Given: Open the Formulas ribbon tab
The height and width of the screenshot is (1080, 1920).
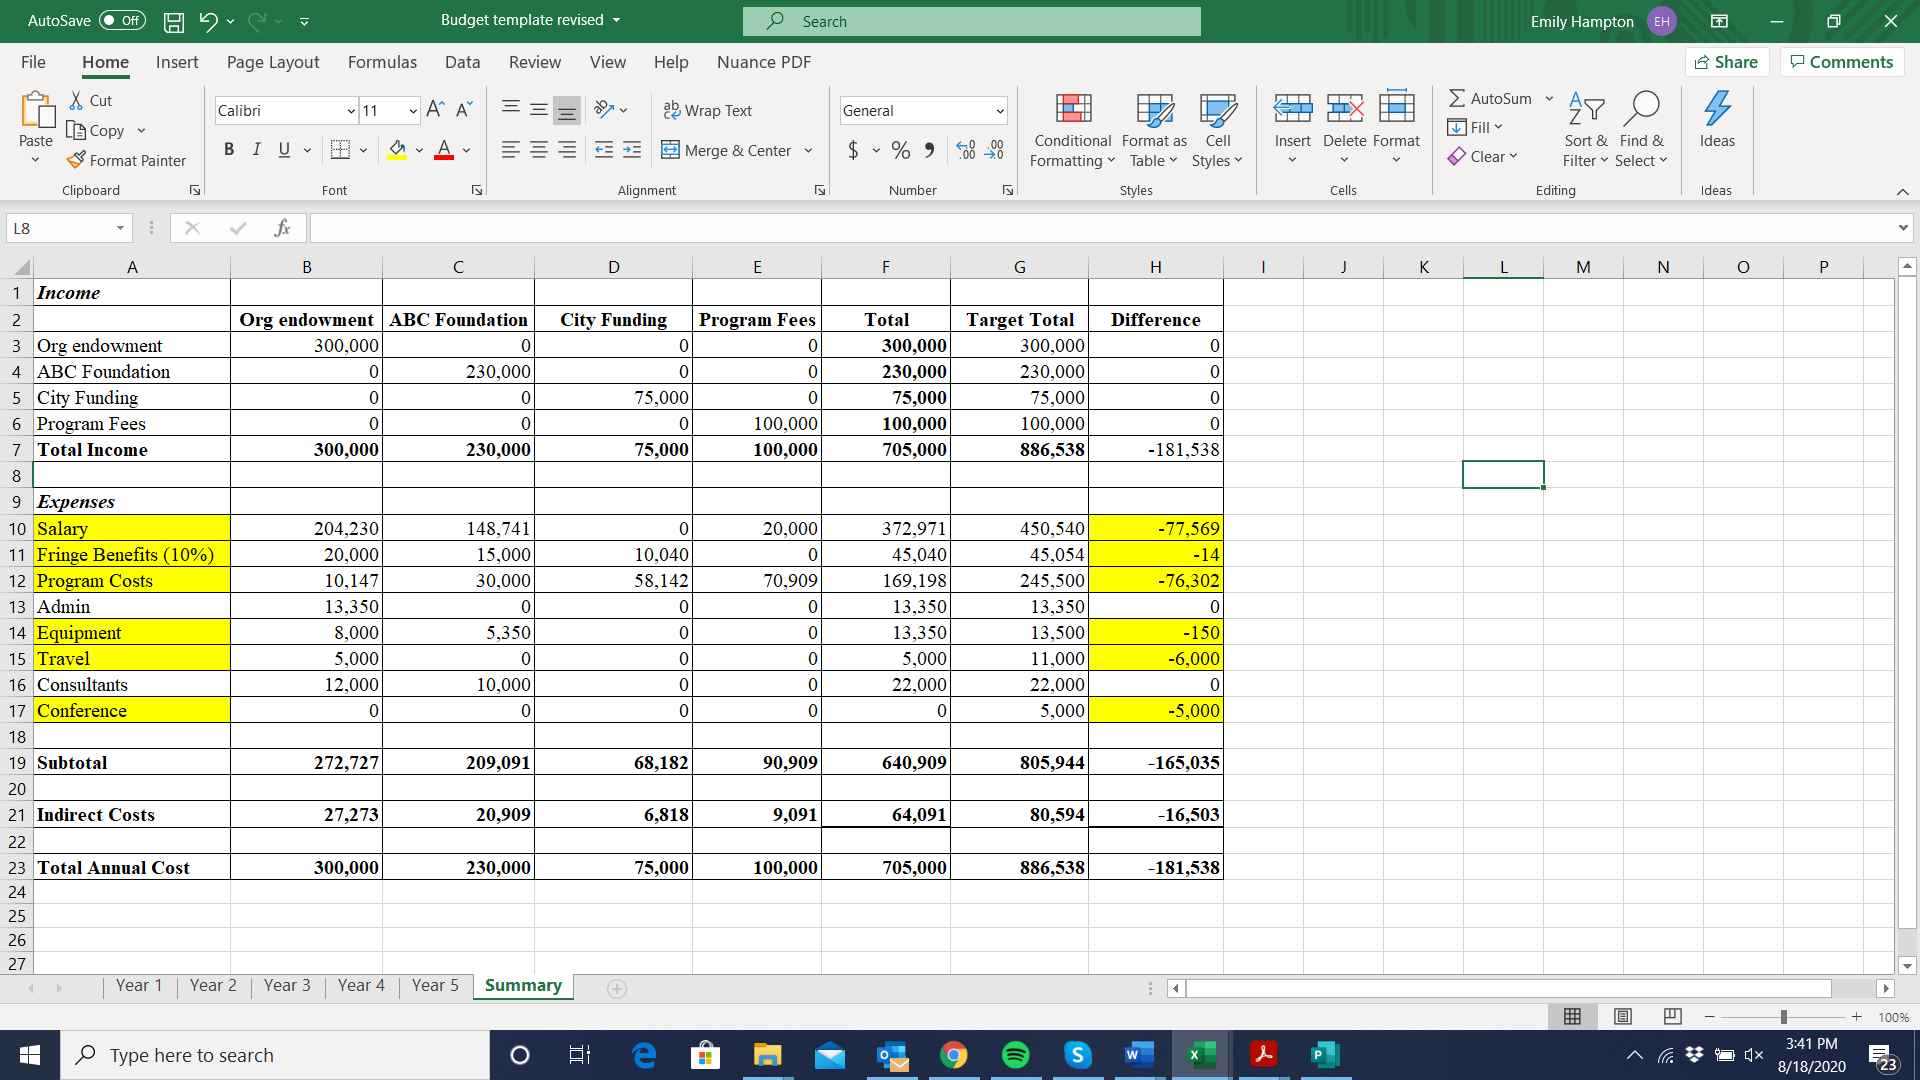Looking at the screenshot, I should click(x=382, y=62).
